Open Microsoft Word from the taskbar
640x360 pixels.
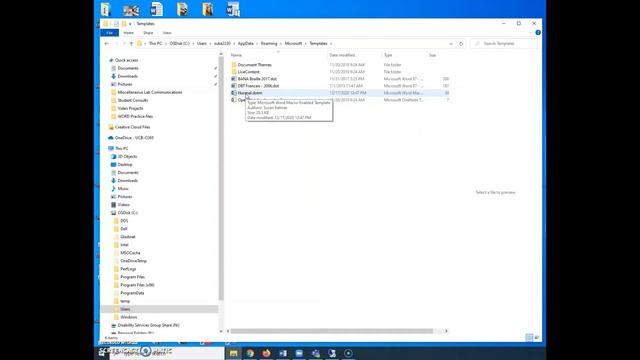[x=282, y=353]
